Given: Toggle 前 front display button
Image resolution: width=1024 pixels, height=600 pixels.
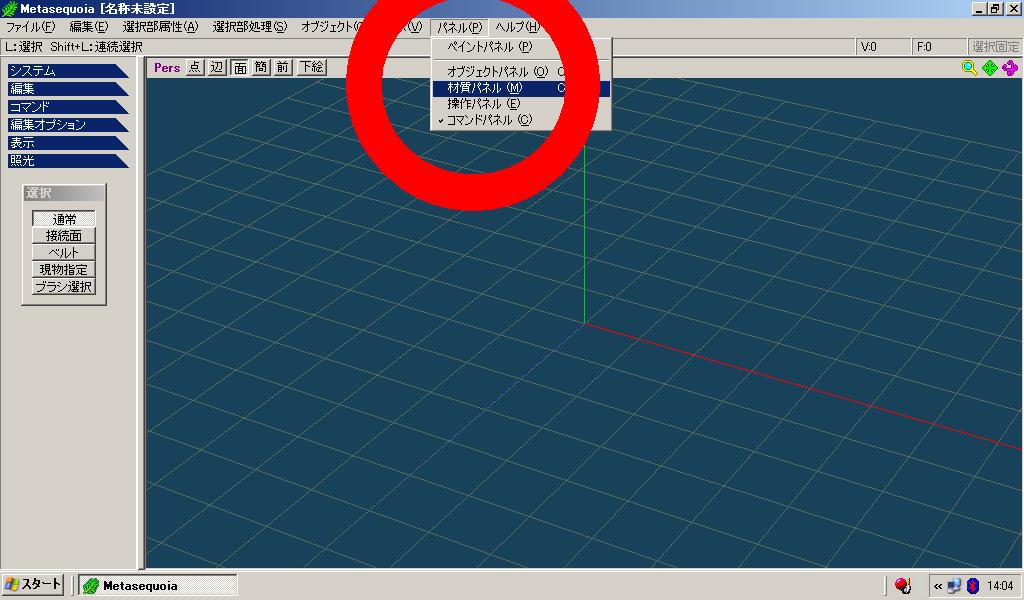Looking at the screenshot, I should click(282, 67).
